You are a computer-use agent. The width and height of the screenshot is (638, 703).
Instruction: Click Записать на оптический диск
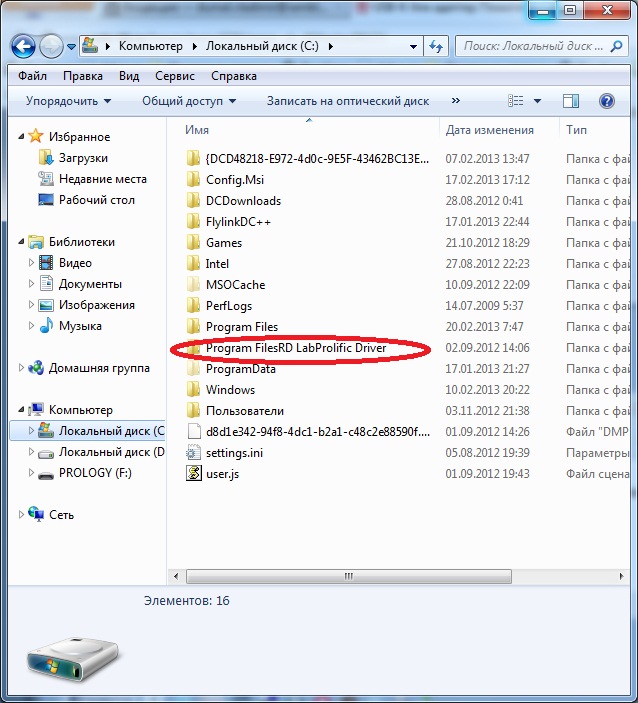(x=348, y=101)
